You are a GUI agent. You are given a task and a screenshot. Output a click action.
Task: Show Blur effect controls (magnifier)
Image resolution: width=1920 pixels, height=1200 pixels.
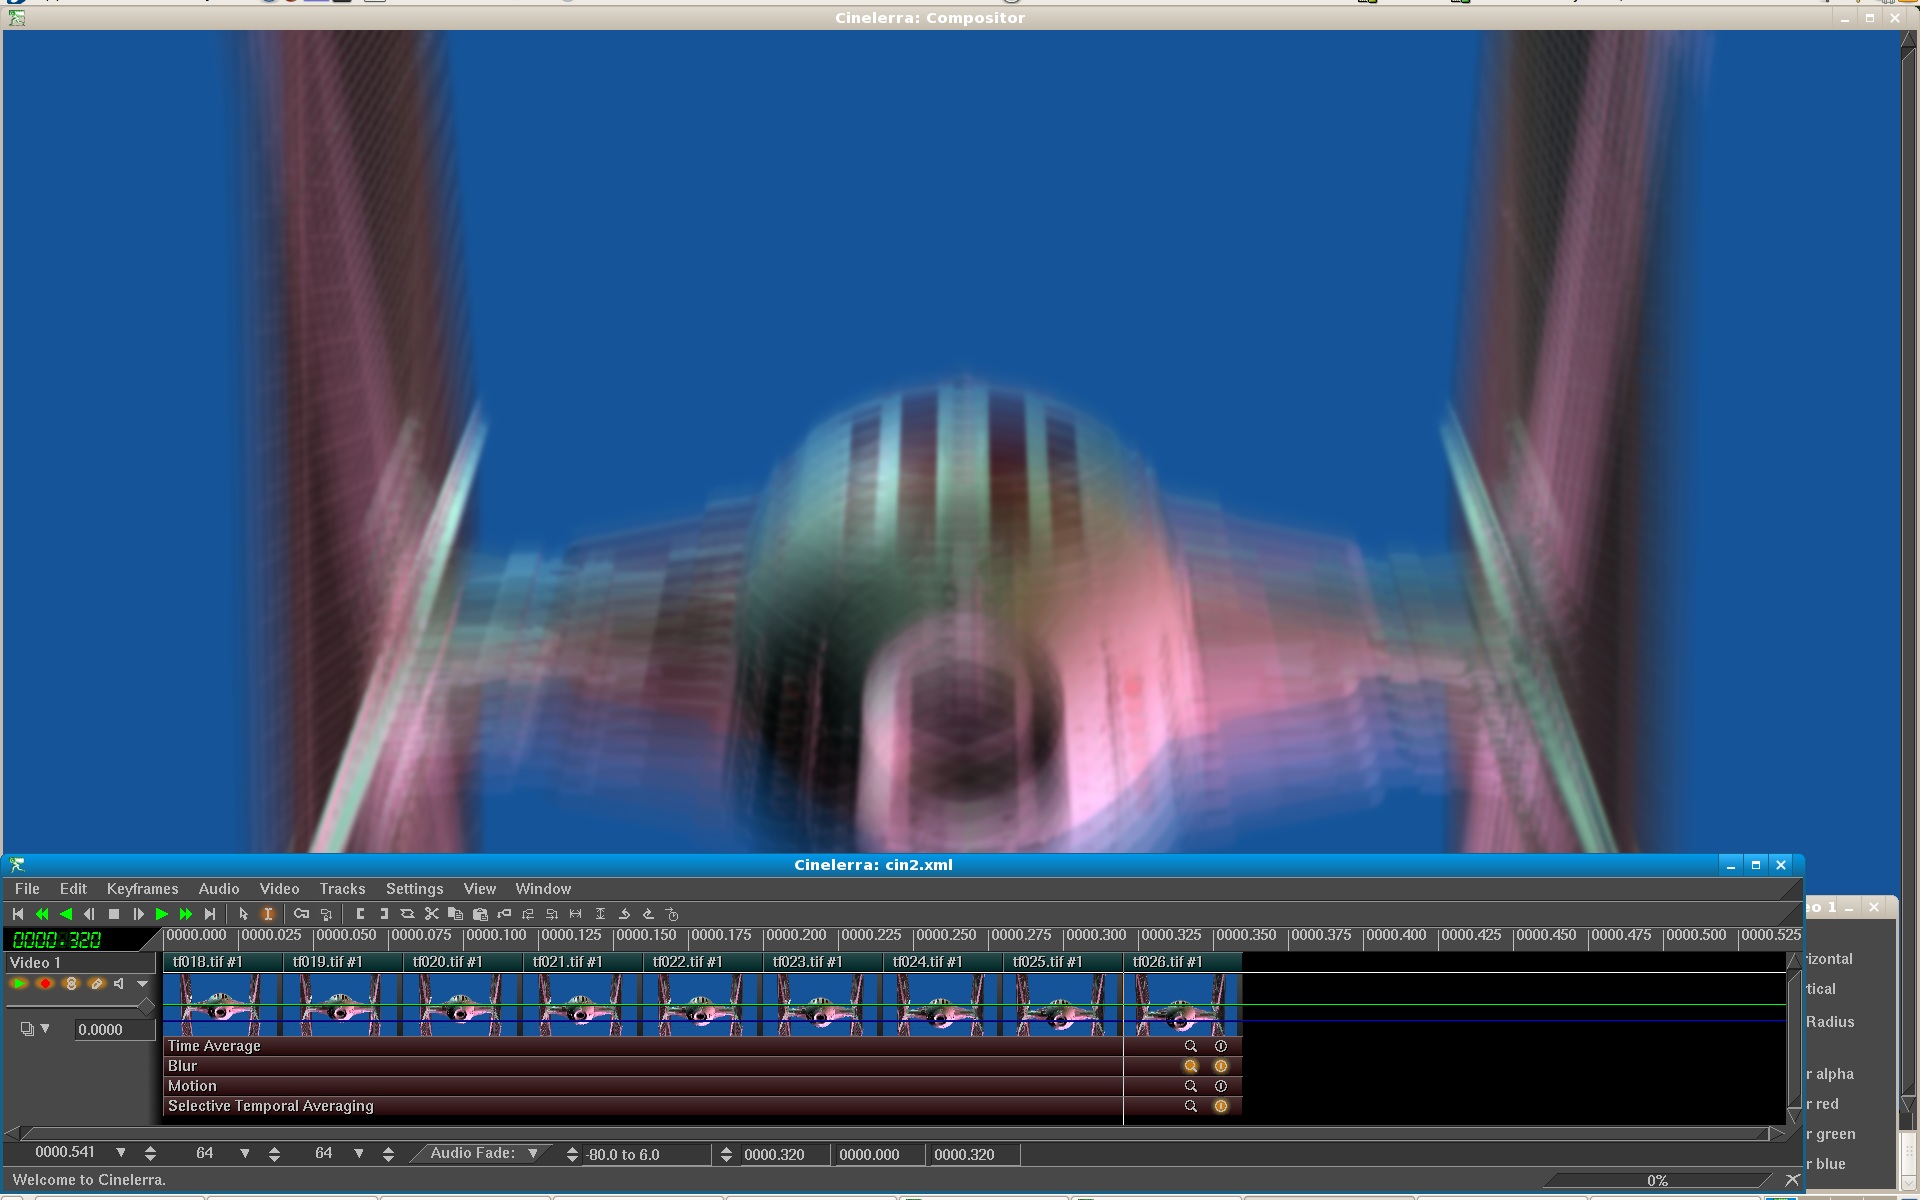click(1191, 1066)
